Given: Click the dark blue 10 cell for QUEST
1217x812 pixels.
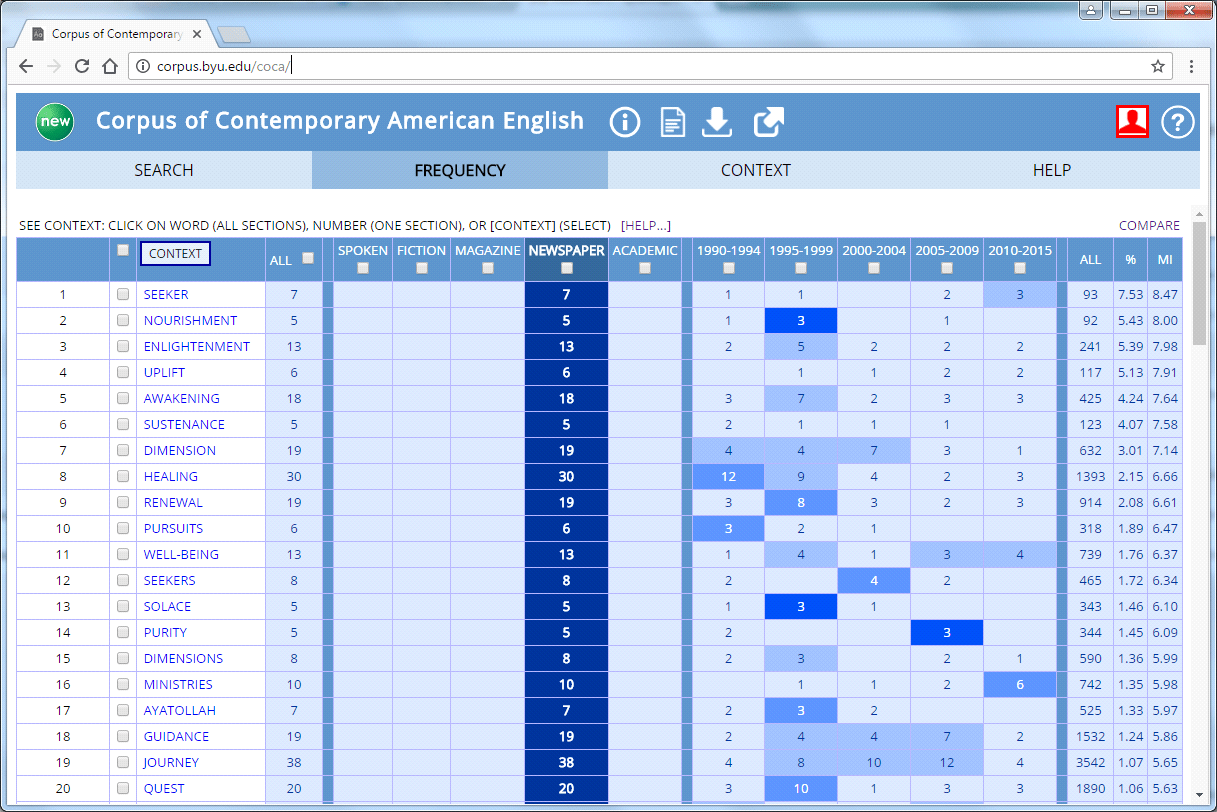Looking at the screenshot, I should (800, 789).
